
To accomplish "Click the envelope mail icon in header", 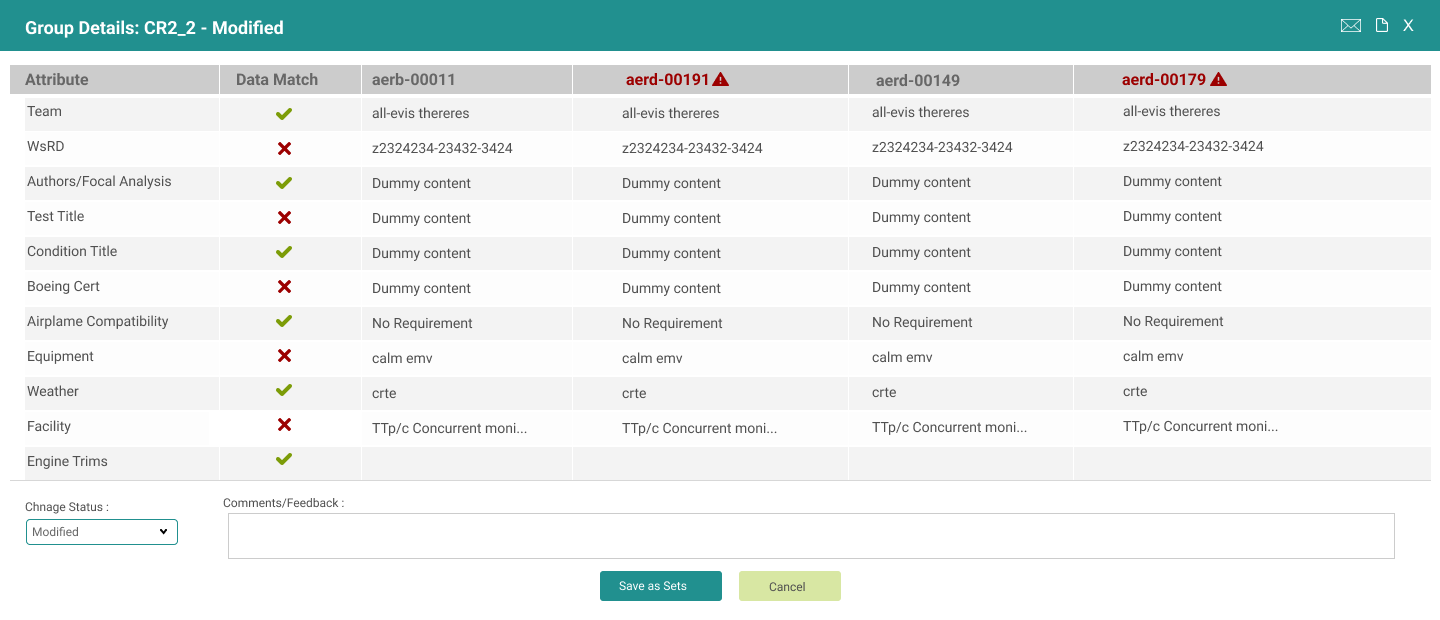I will pyautogui.click(x=1350, y=26).
